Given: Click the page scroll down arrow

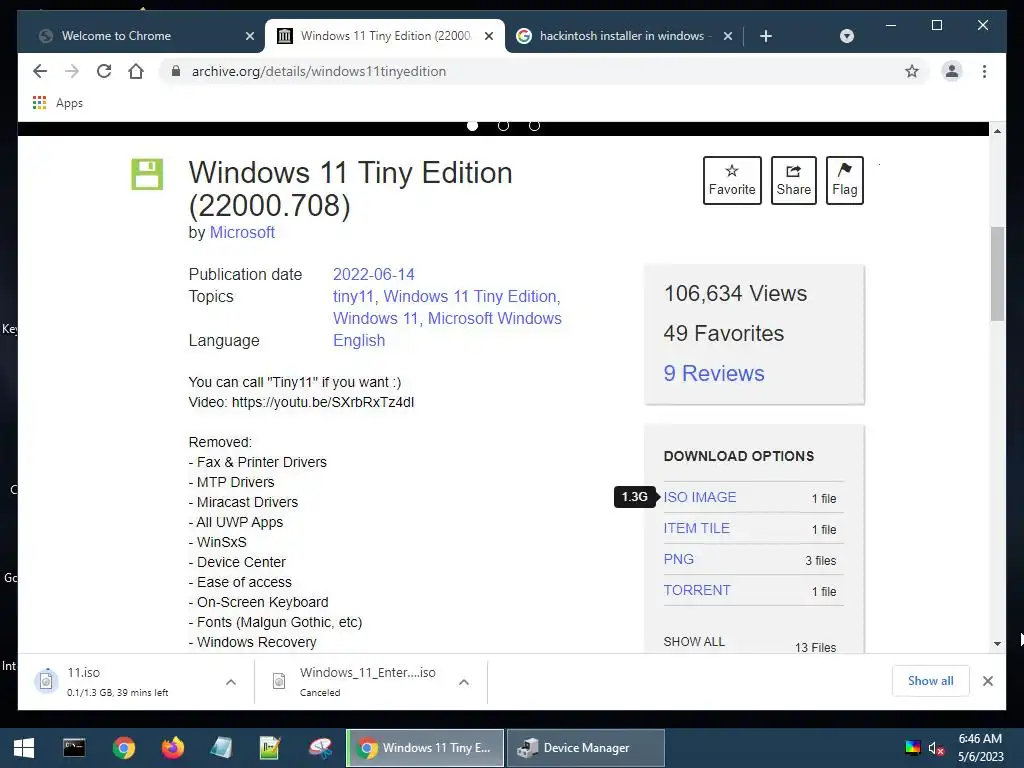Looking at the screenshot, I should tap(997, 644).
